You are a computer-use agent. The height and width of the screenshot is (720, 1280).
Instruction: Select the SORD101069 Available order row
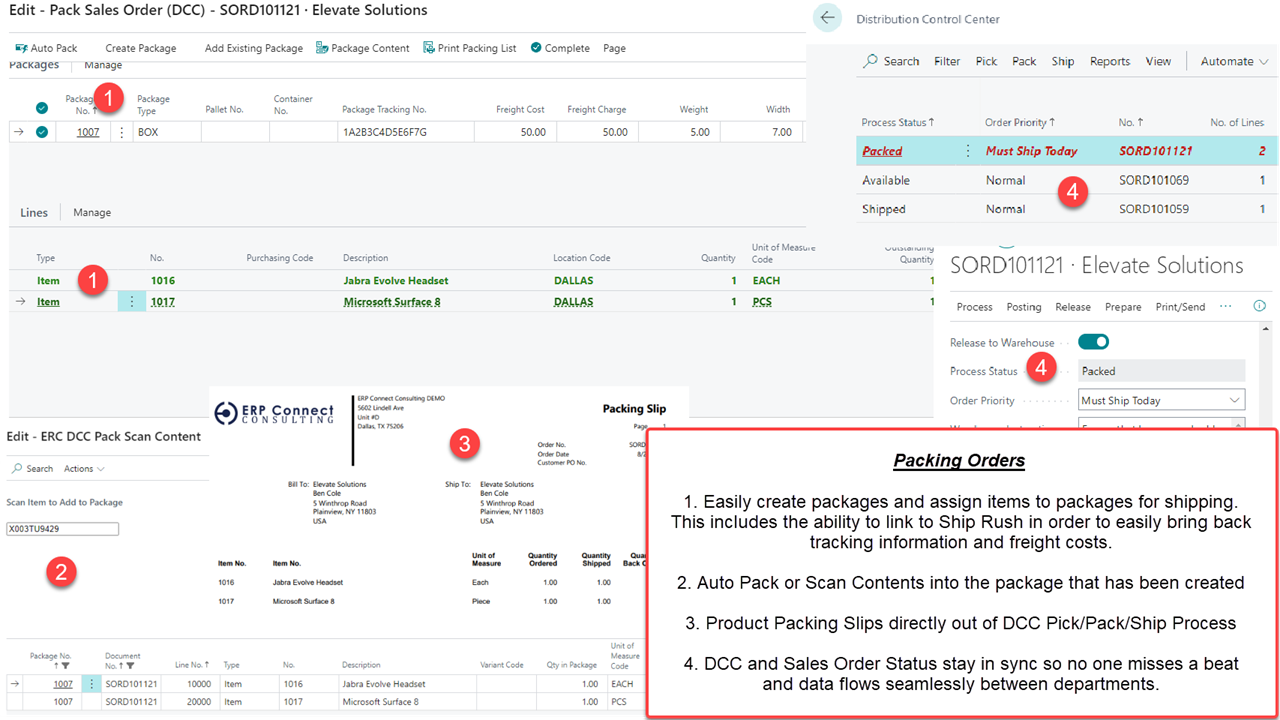pyautogui.click(x=1067, y=180)
